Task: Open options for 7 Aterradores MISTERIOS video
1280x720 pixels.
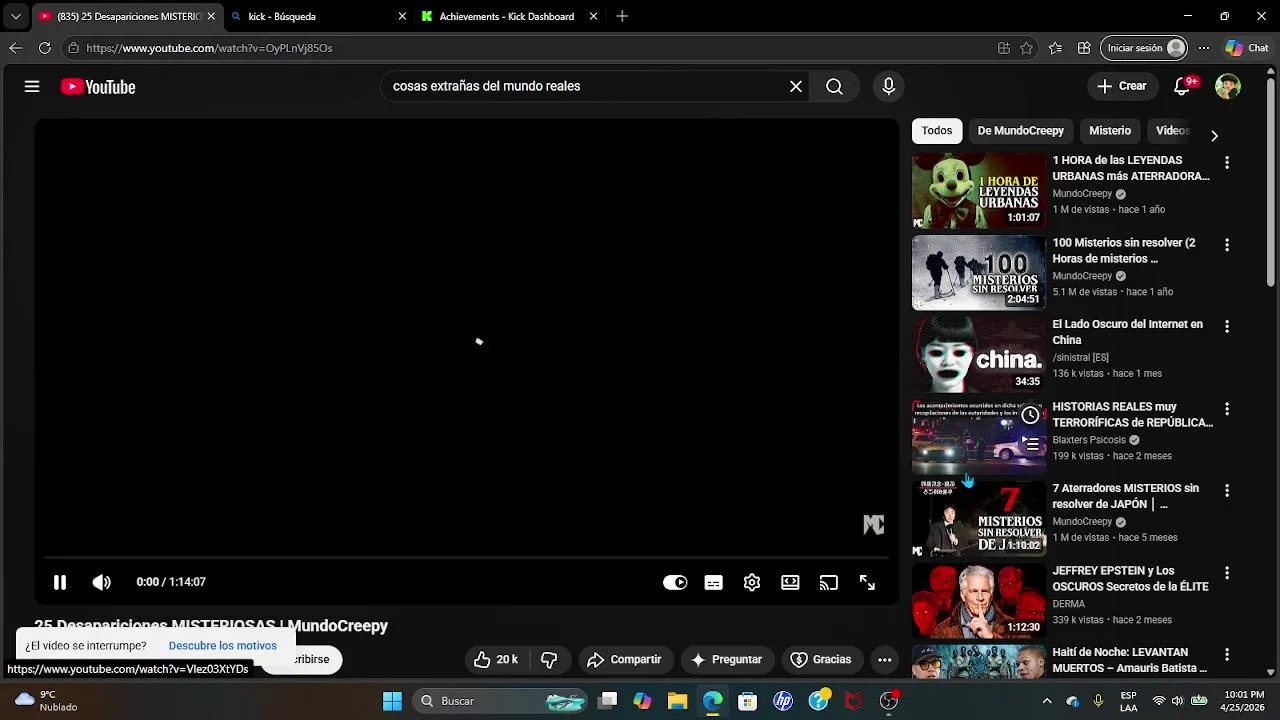Action: pyautogui.click(x=1227, y=491)
